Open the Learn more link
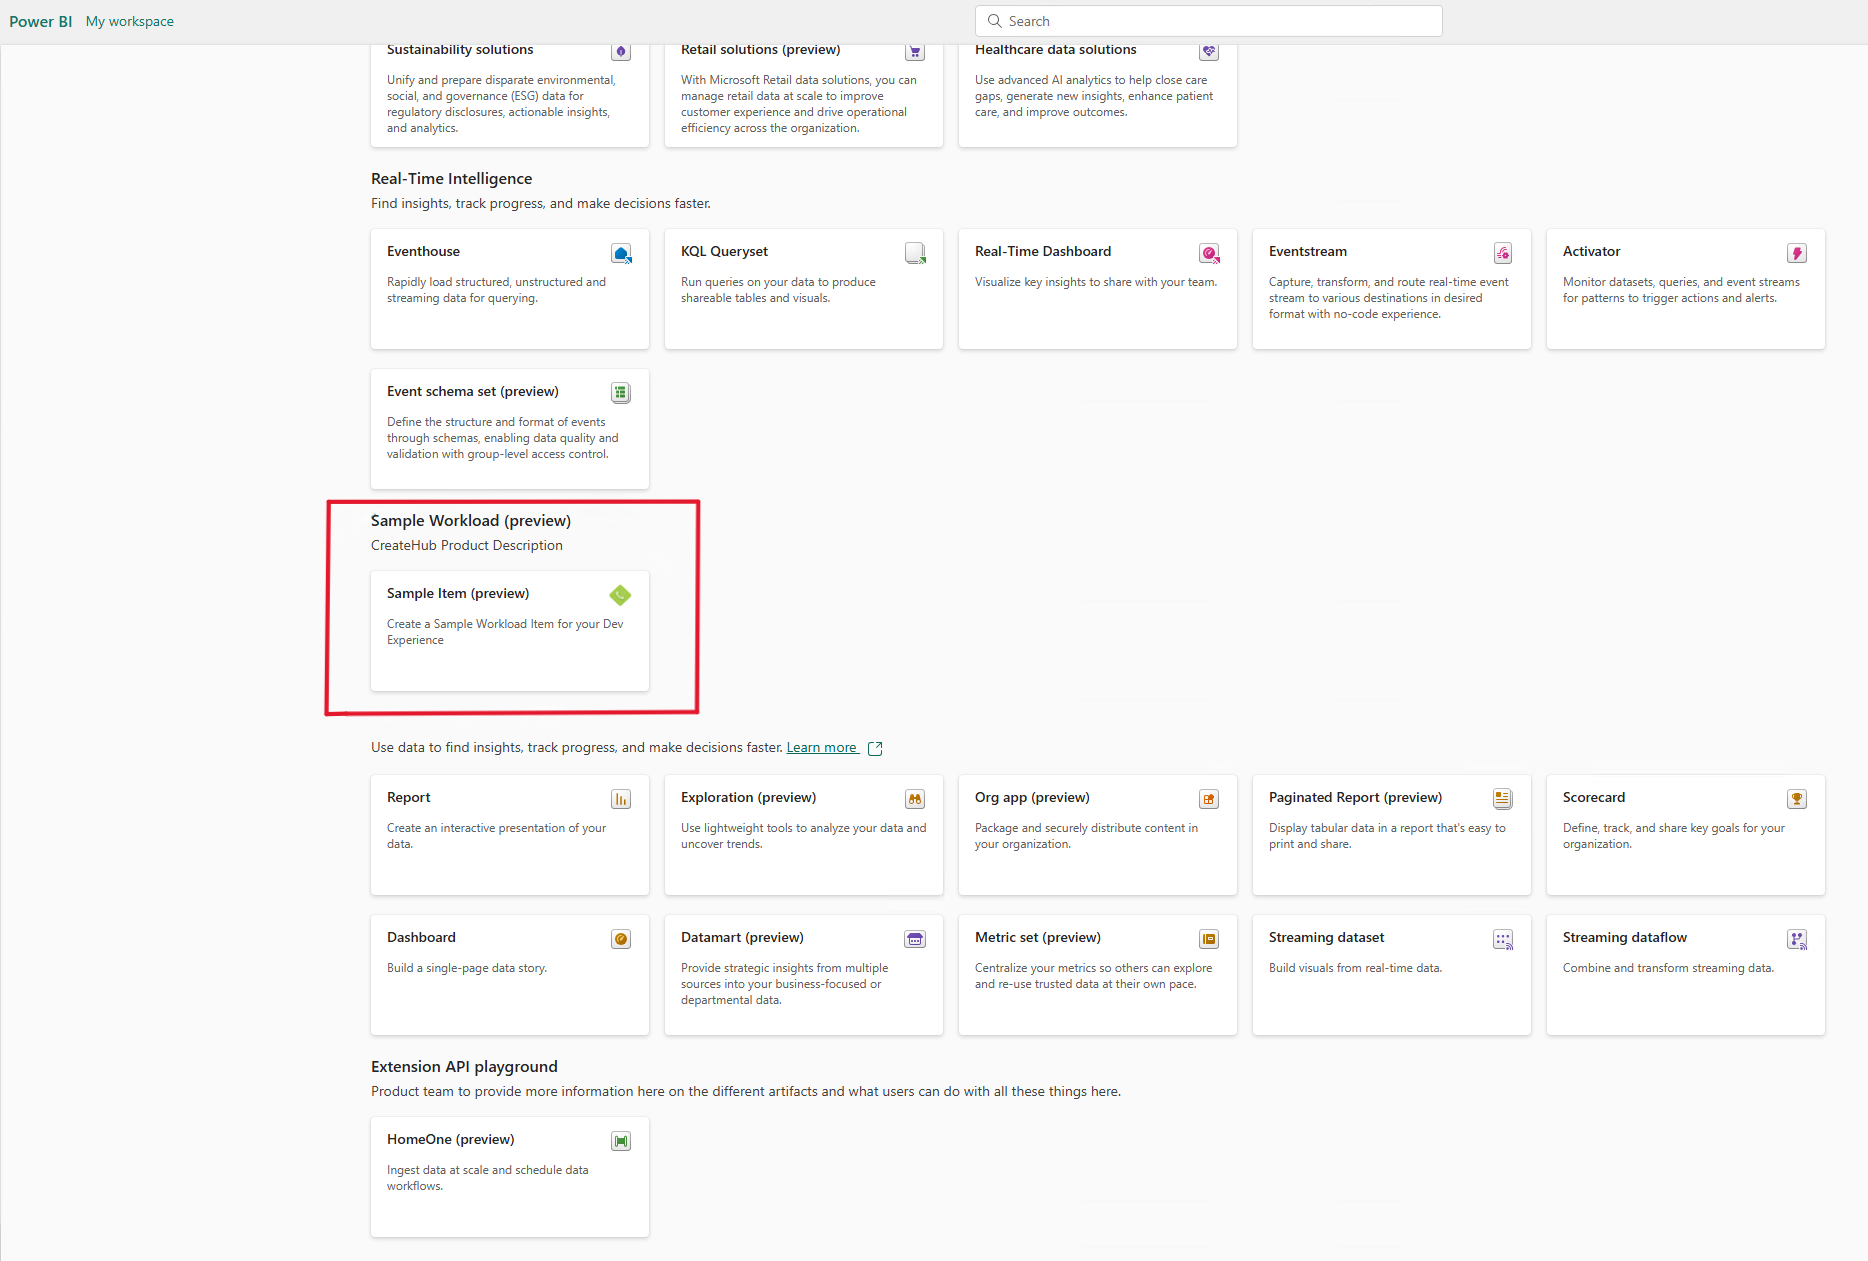 (821, 747)
